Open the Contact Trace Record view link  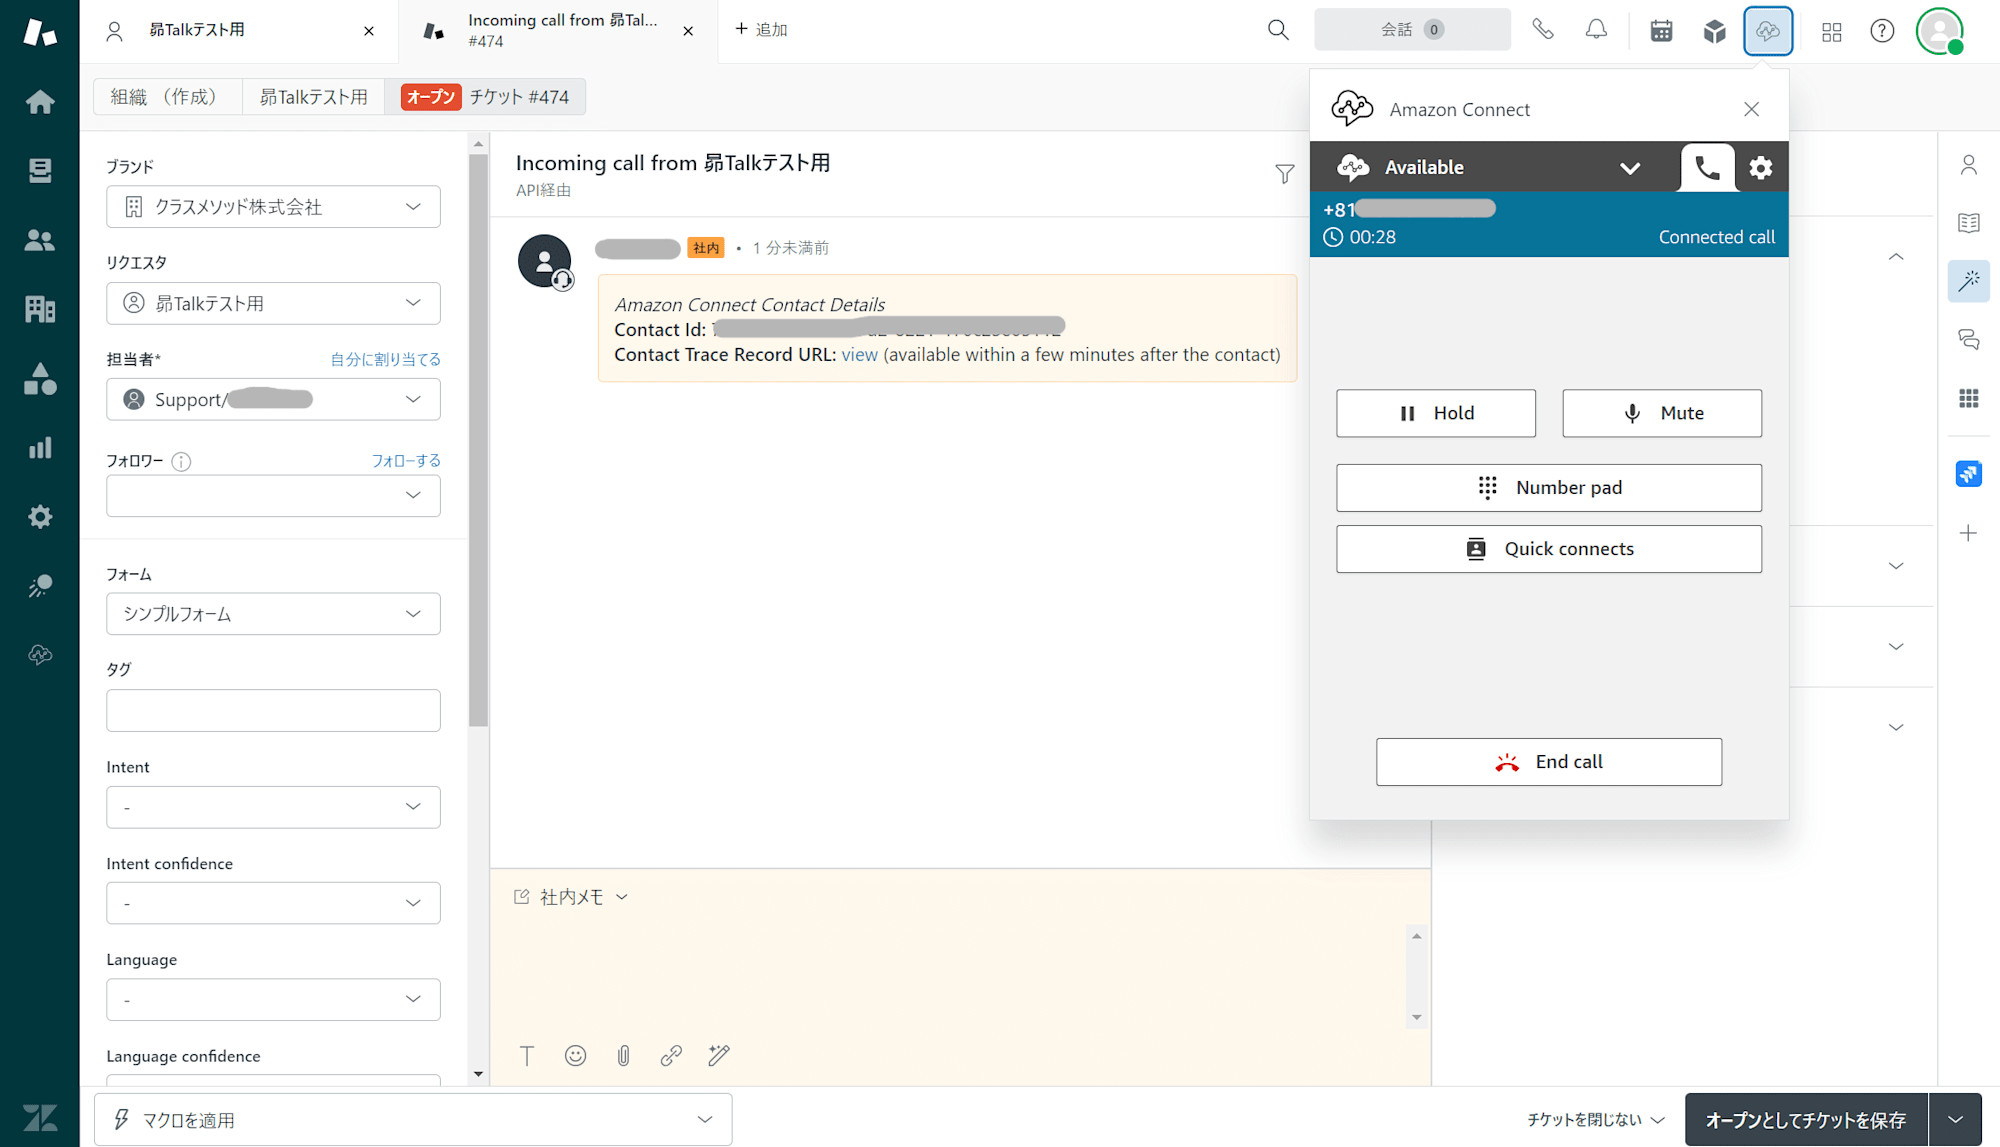tap(859, 355)
